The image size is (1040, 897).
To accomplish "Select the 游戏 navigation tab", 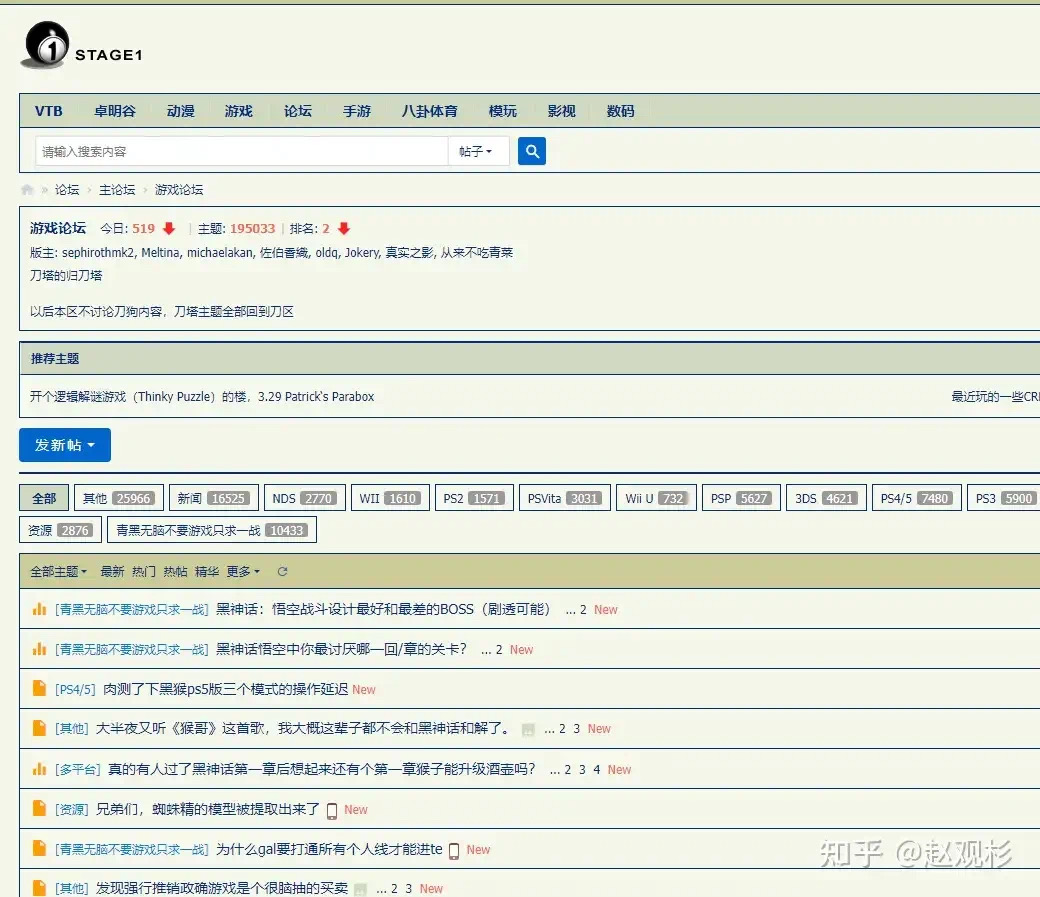I will [x=239, y=111].
